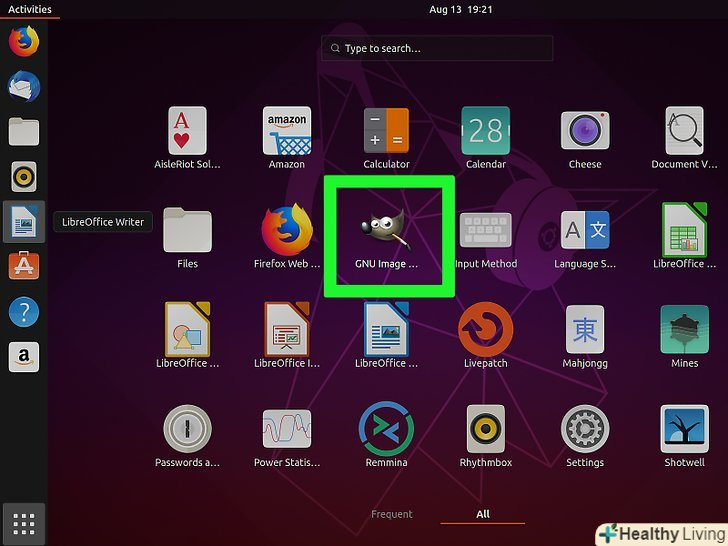728x546 pixels.
Task: Click Rhythmbox icon in the dock
Action: click(x=24, y=176)
